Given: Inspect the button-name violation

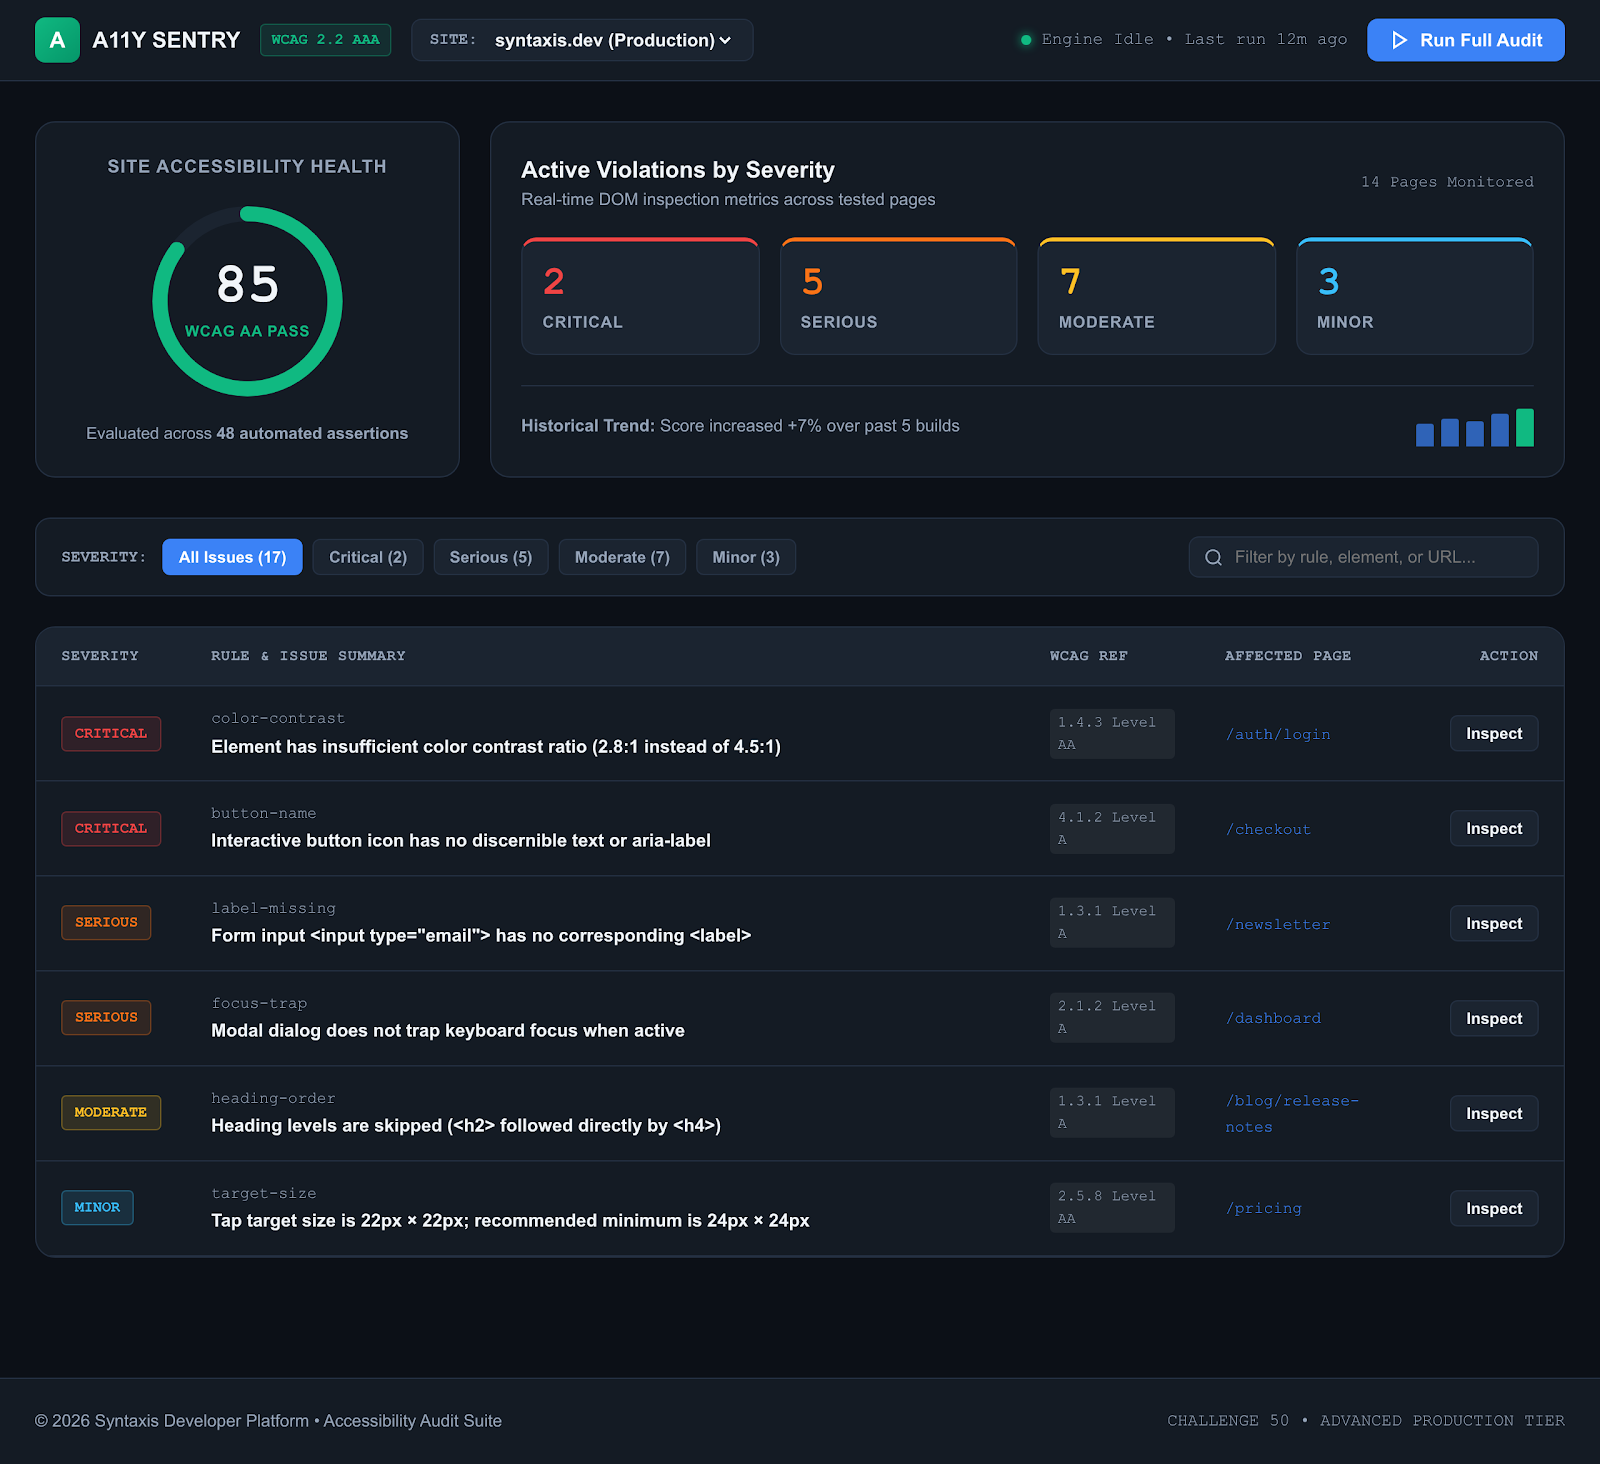Looking at the screenshot, I should tap(1494, 829).
